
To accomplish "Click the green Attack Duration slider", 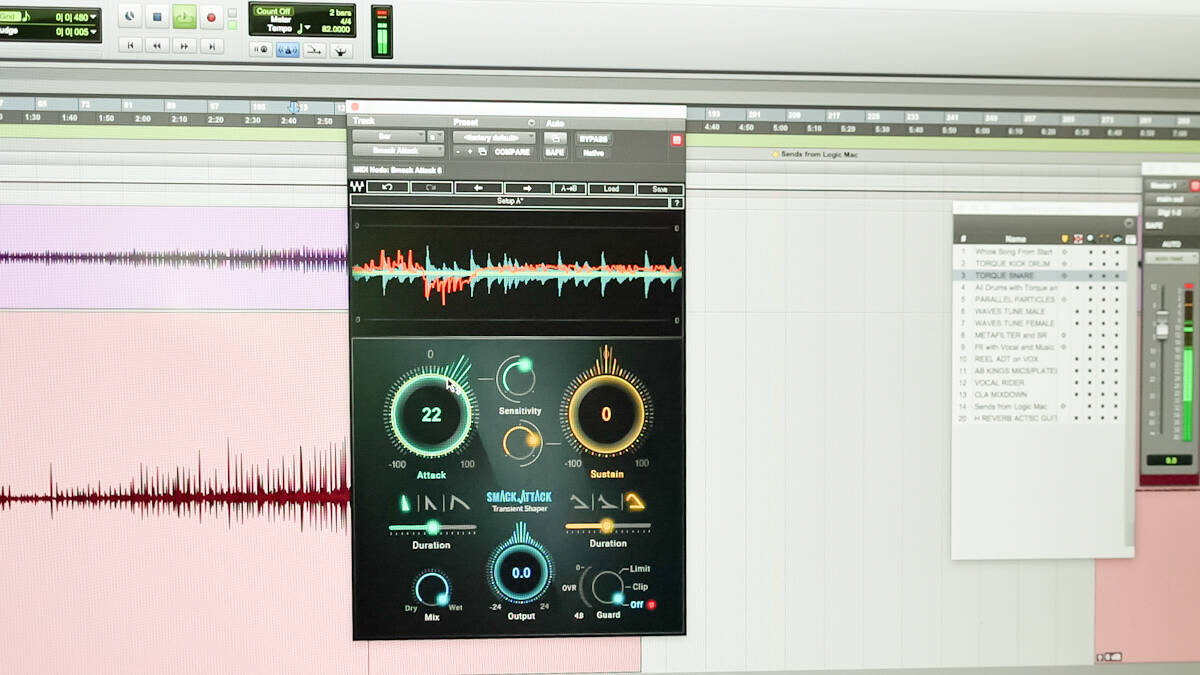I will (x=432, y=527).
